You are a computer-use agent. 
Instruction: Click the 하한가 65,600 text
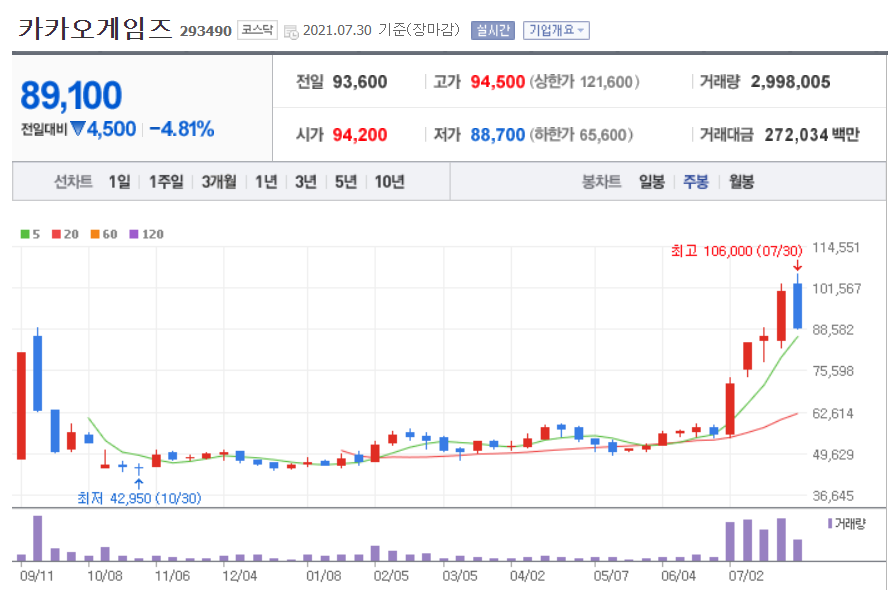(581, 135)
